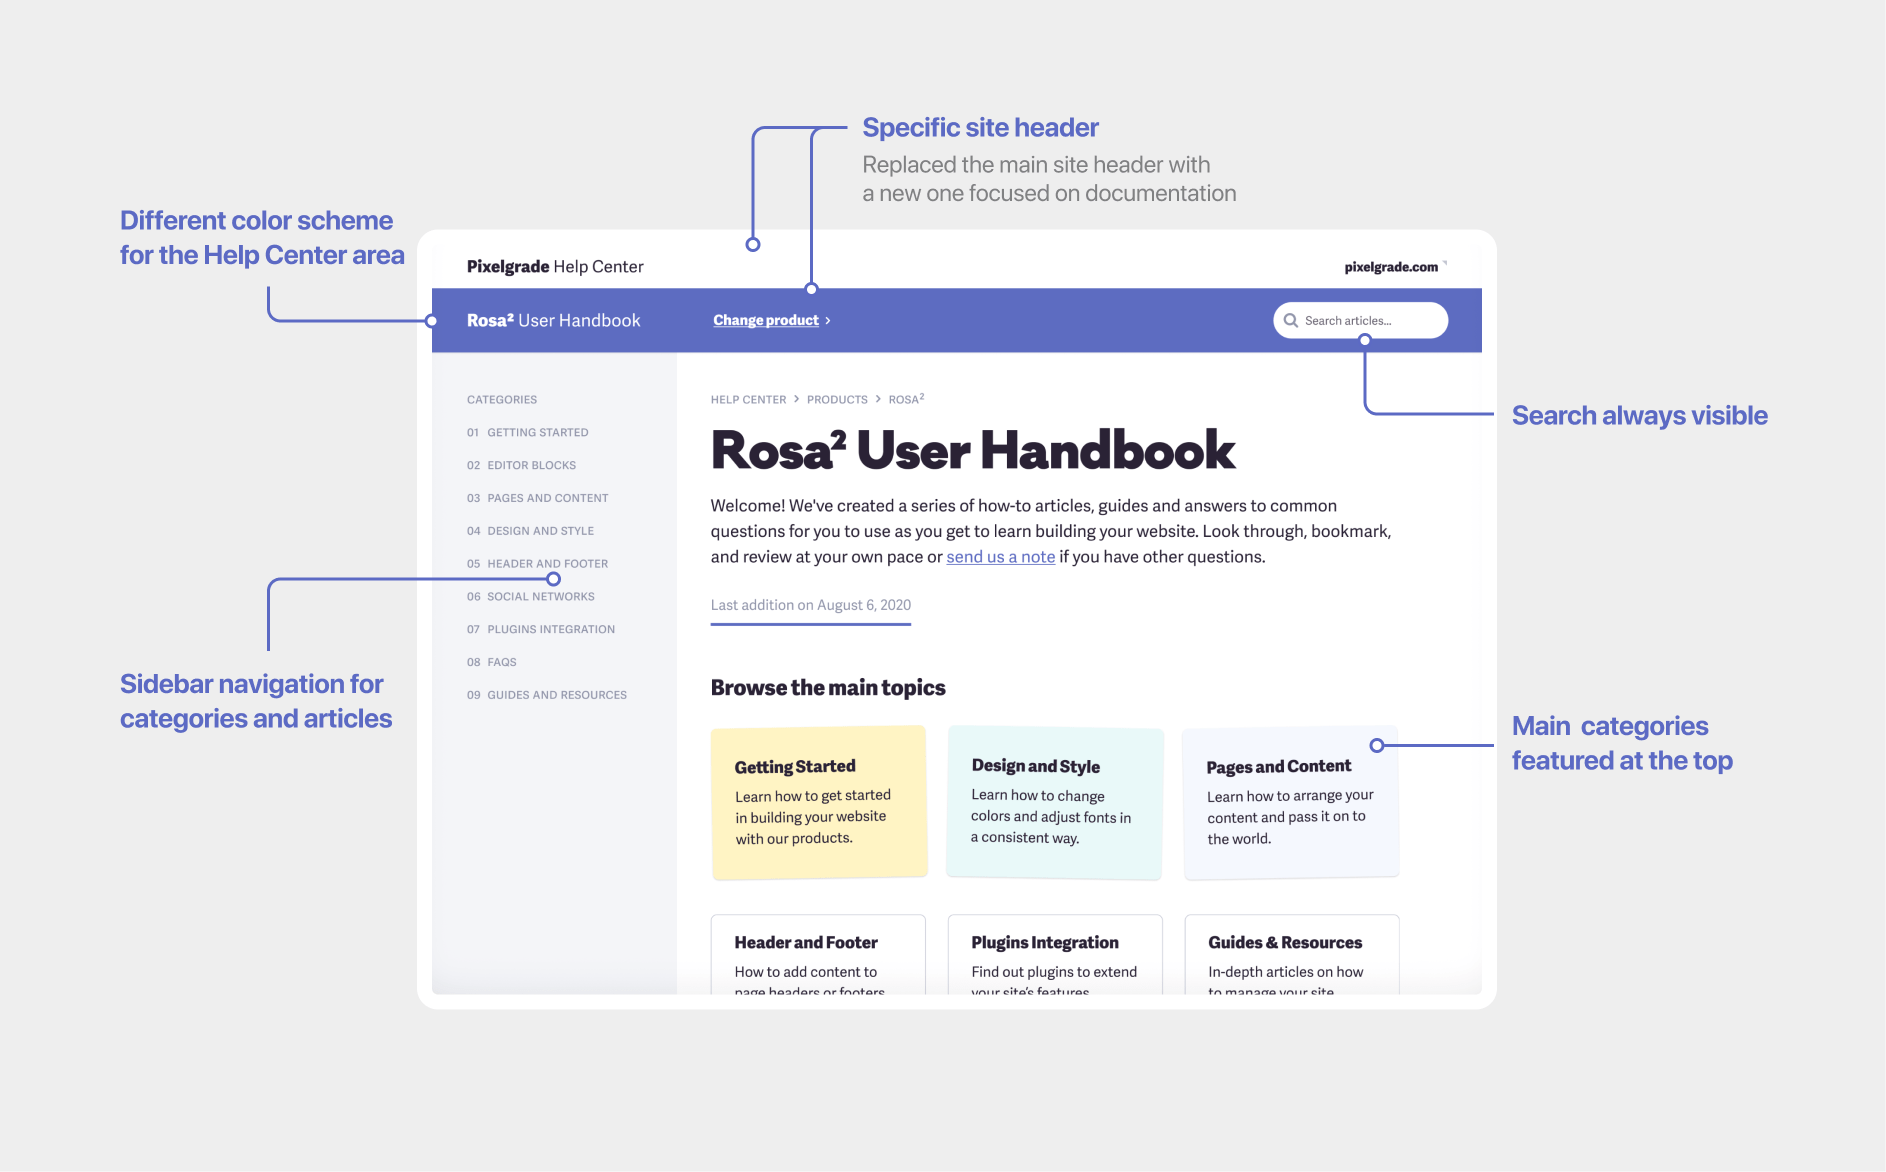This screenshot has width=1886, height=1172.
Task: Click the search magnifier icon
Action: pos(1291,321)
